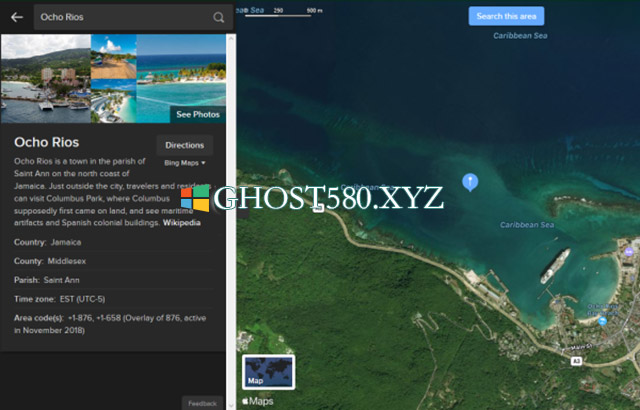This screenshot has height=410, width=640.
Task: Select the County: Middlesex row
Action: click(113, 261)
